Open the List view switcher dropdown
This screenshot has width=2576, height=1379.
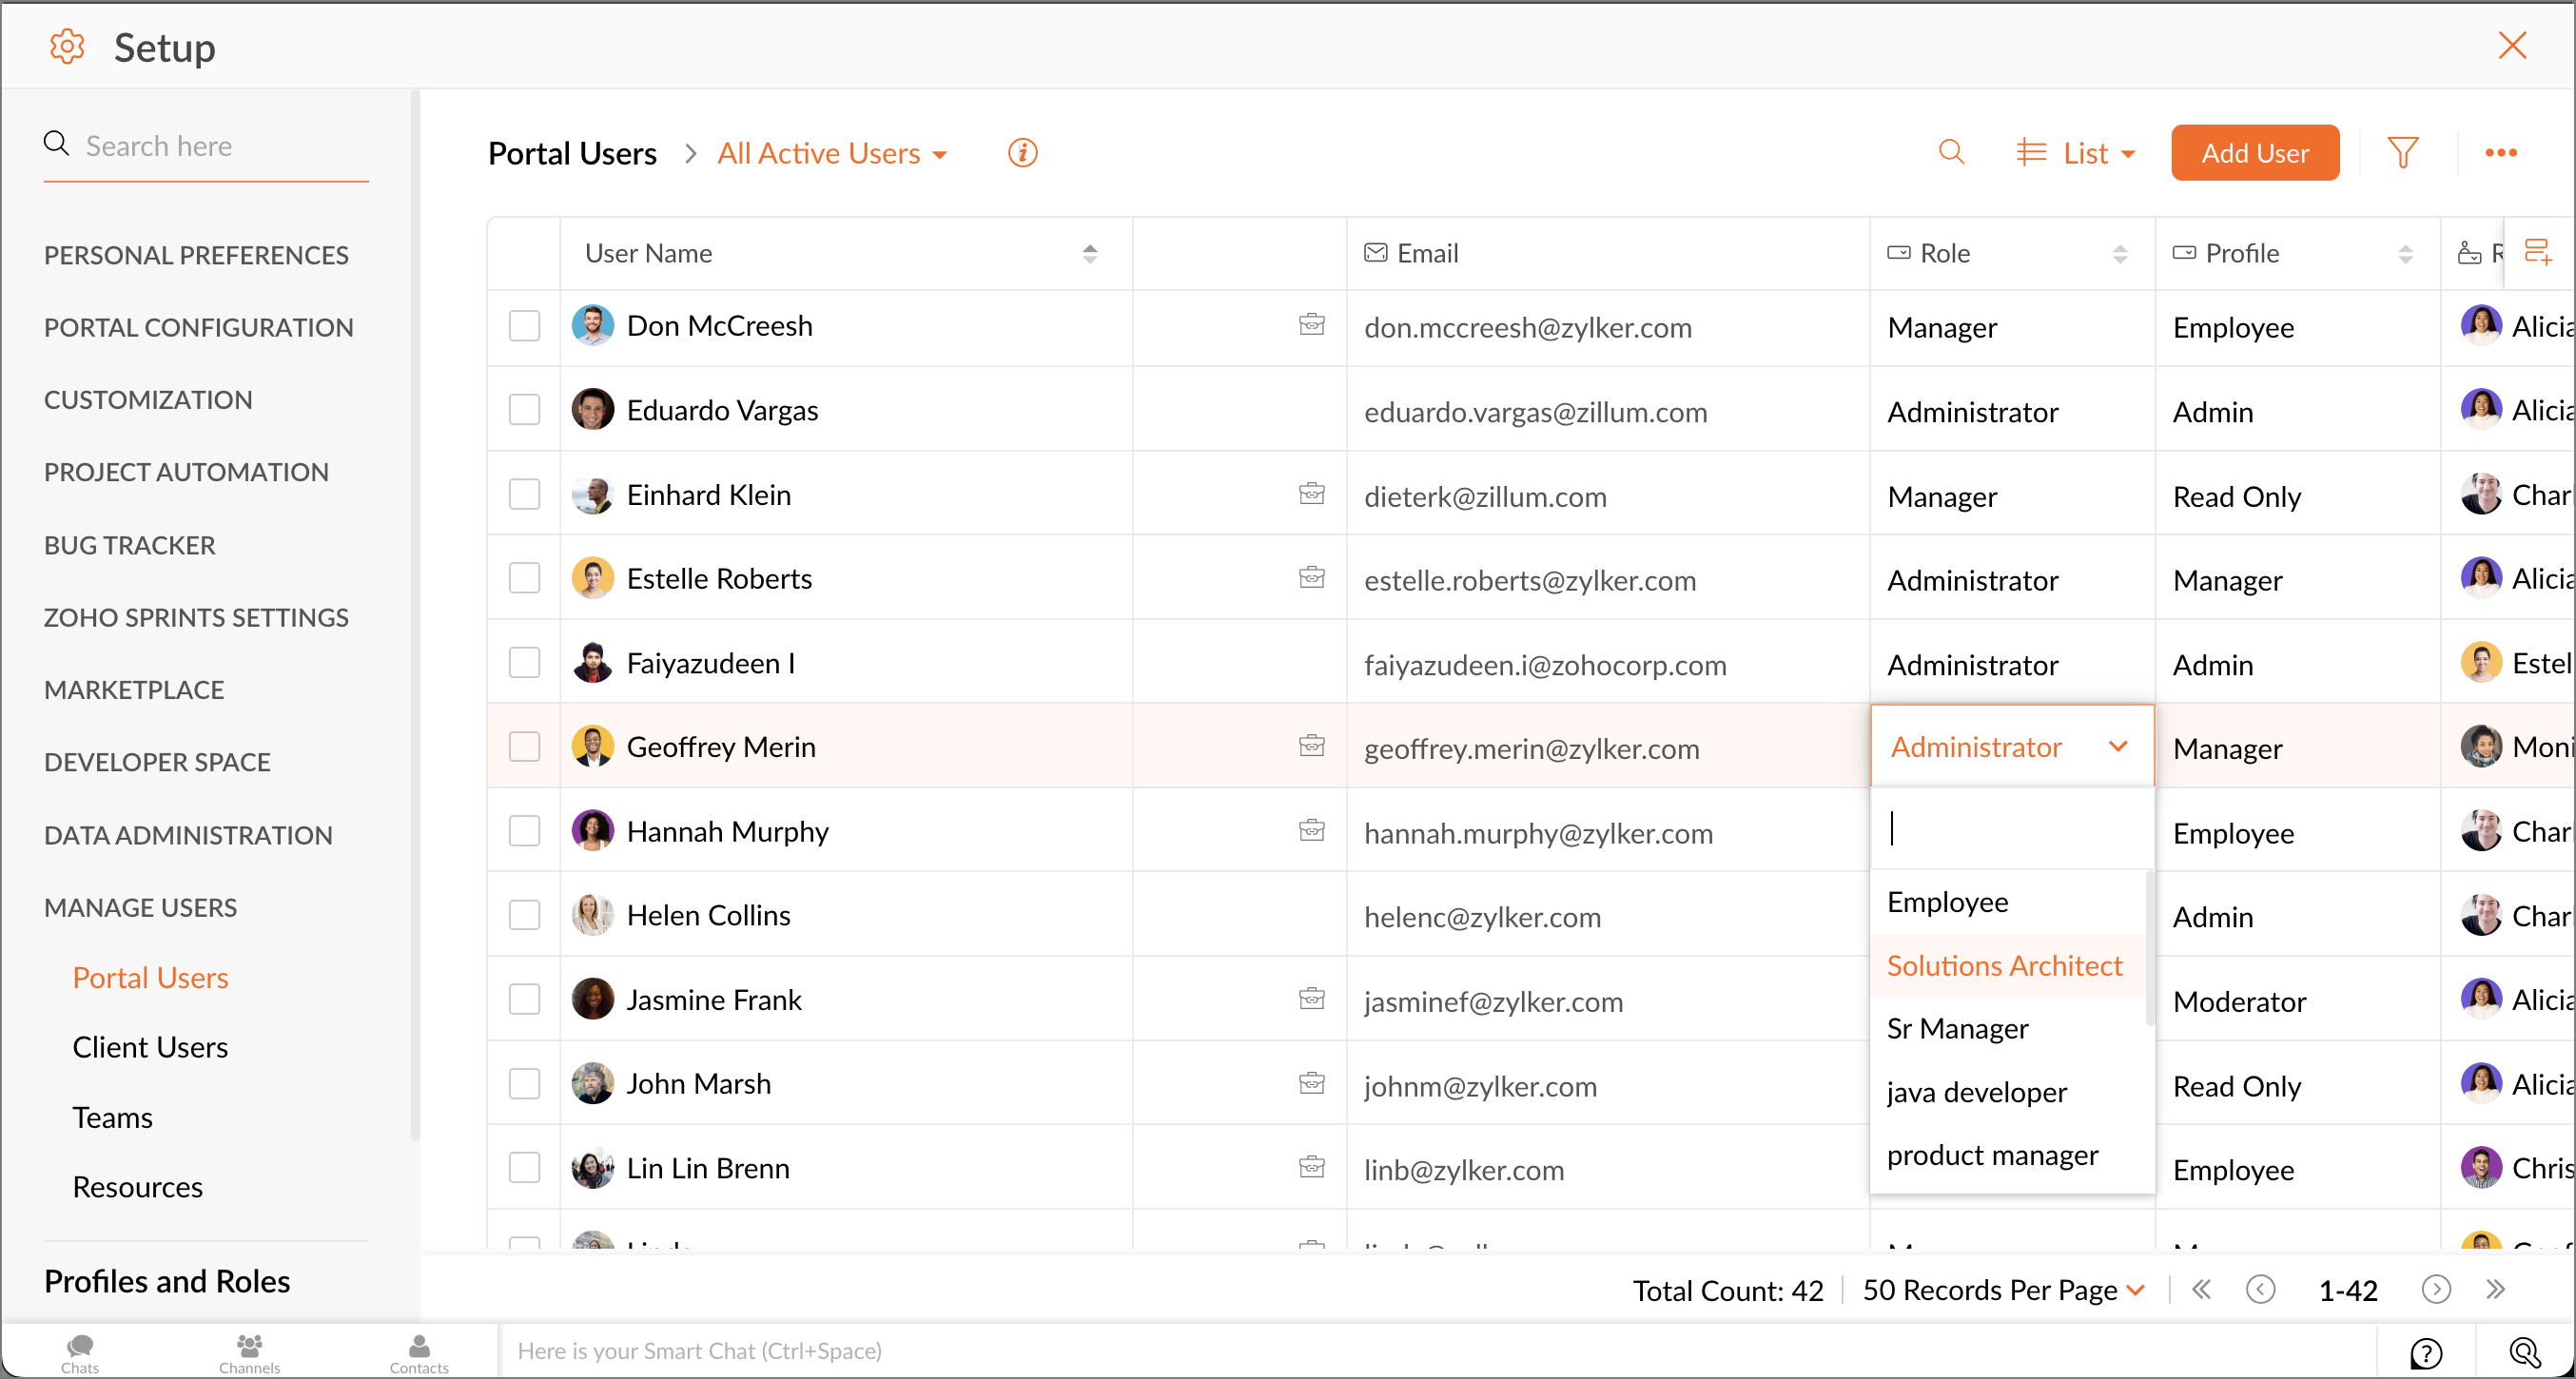[2077, 153]
